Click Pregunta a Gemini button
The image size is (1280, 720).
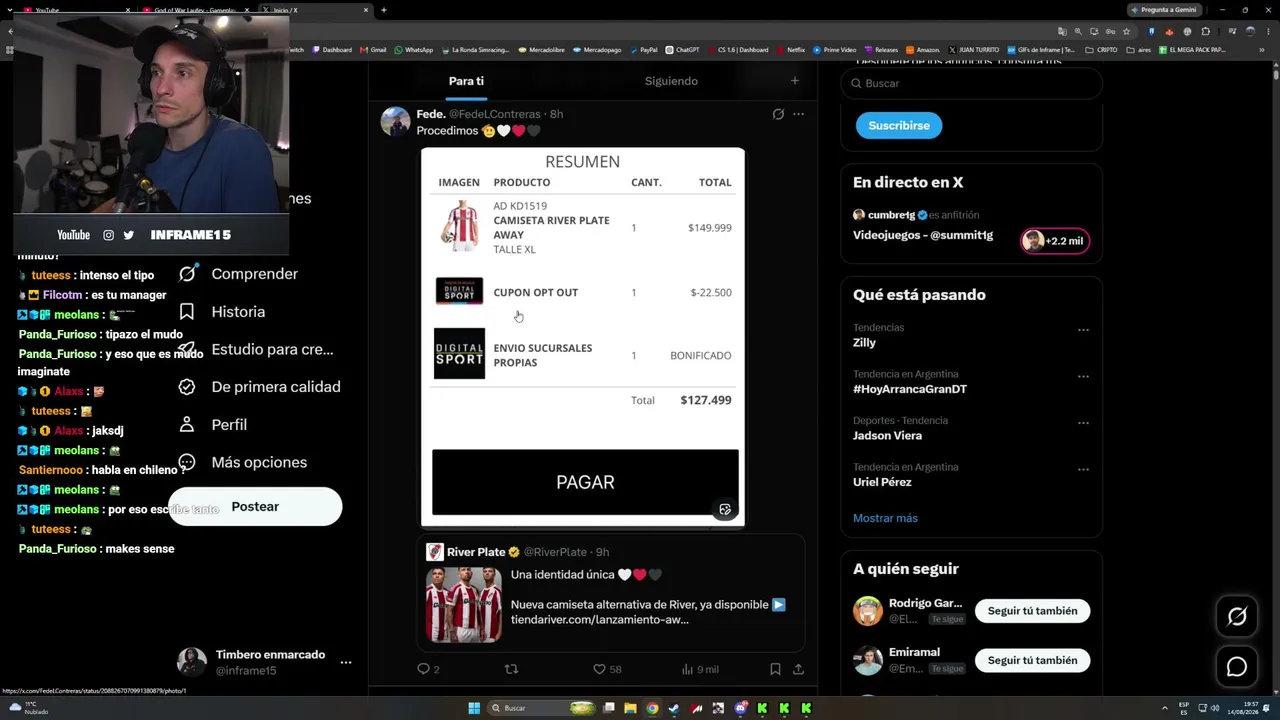(x=1163, y=10)
